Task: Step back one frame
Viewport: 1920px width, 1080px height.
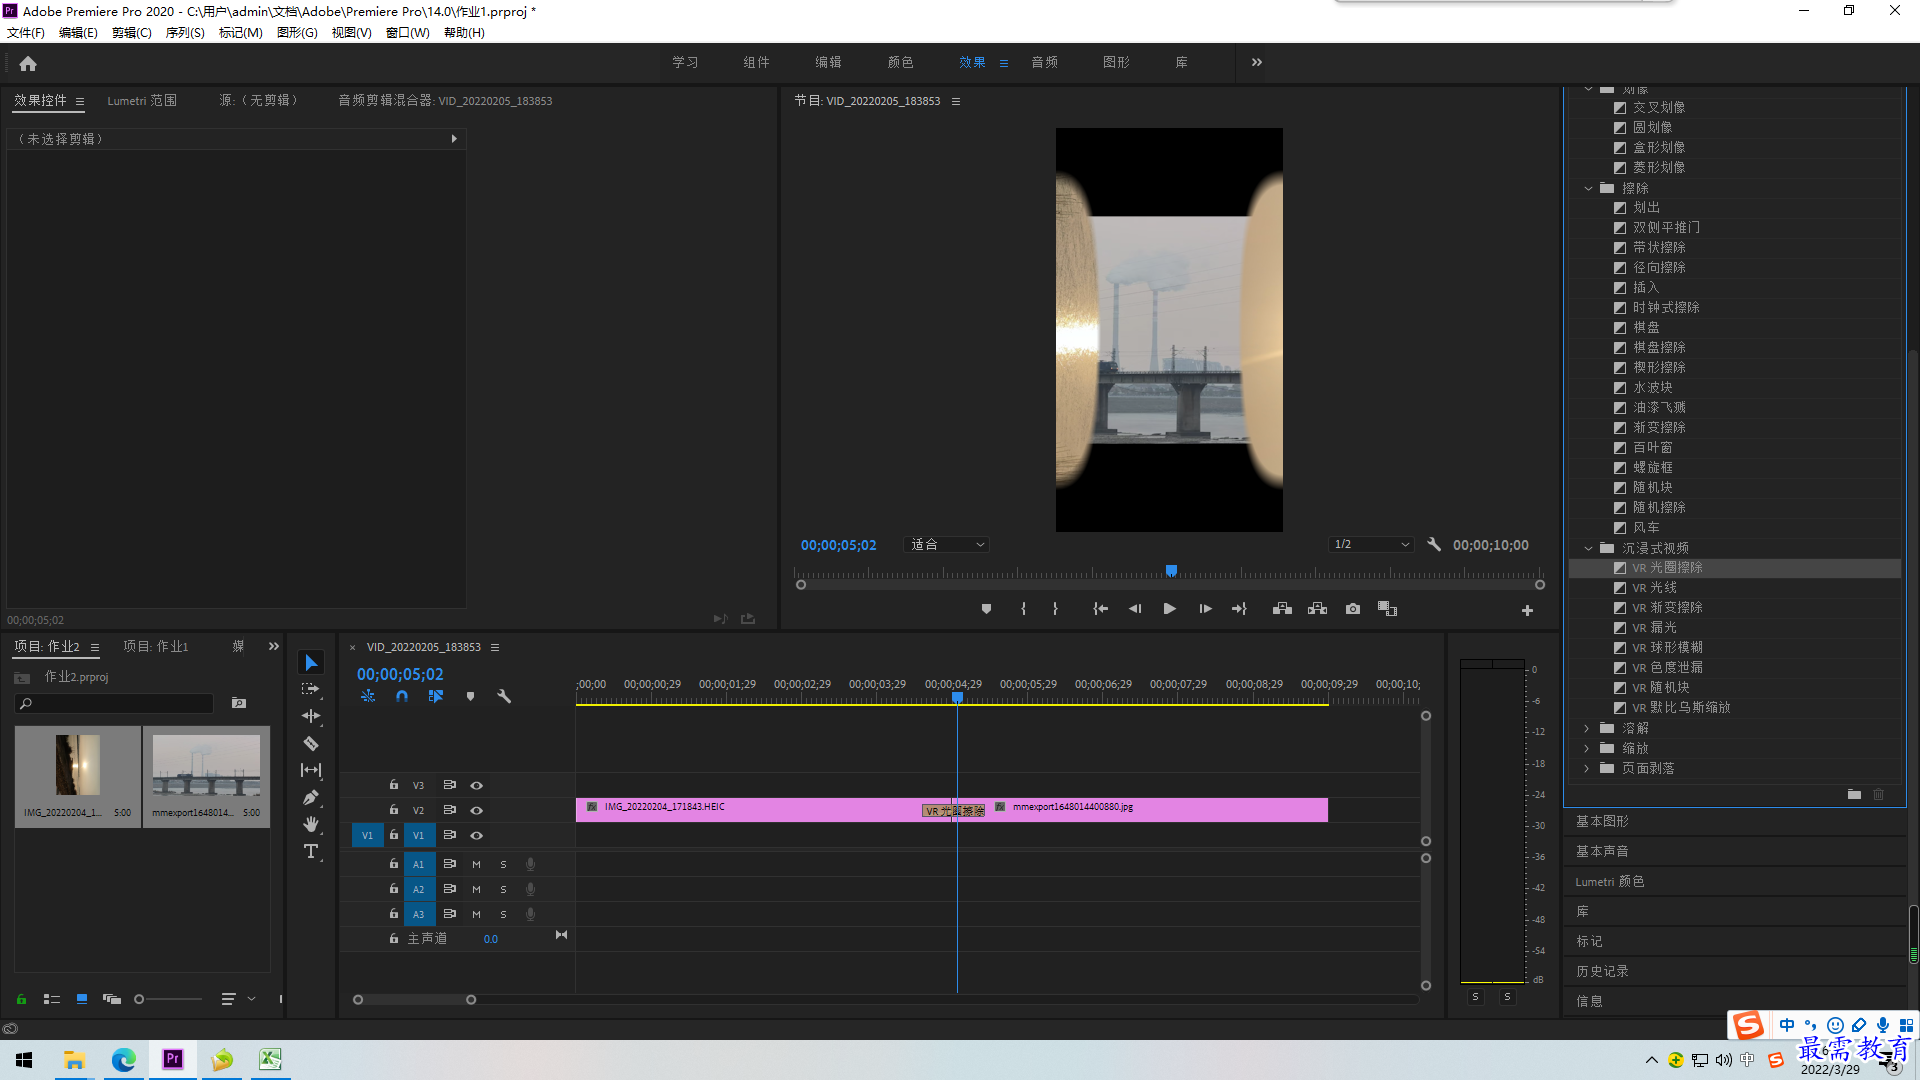Action: 1135,609
